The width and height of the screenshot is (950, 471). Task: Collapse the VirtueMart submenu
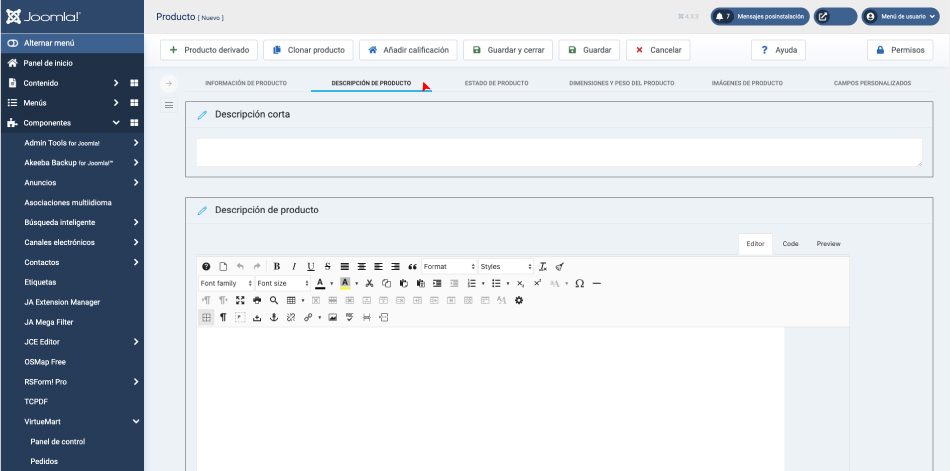tap(136, 421)
